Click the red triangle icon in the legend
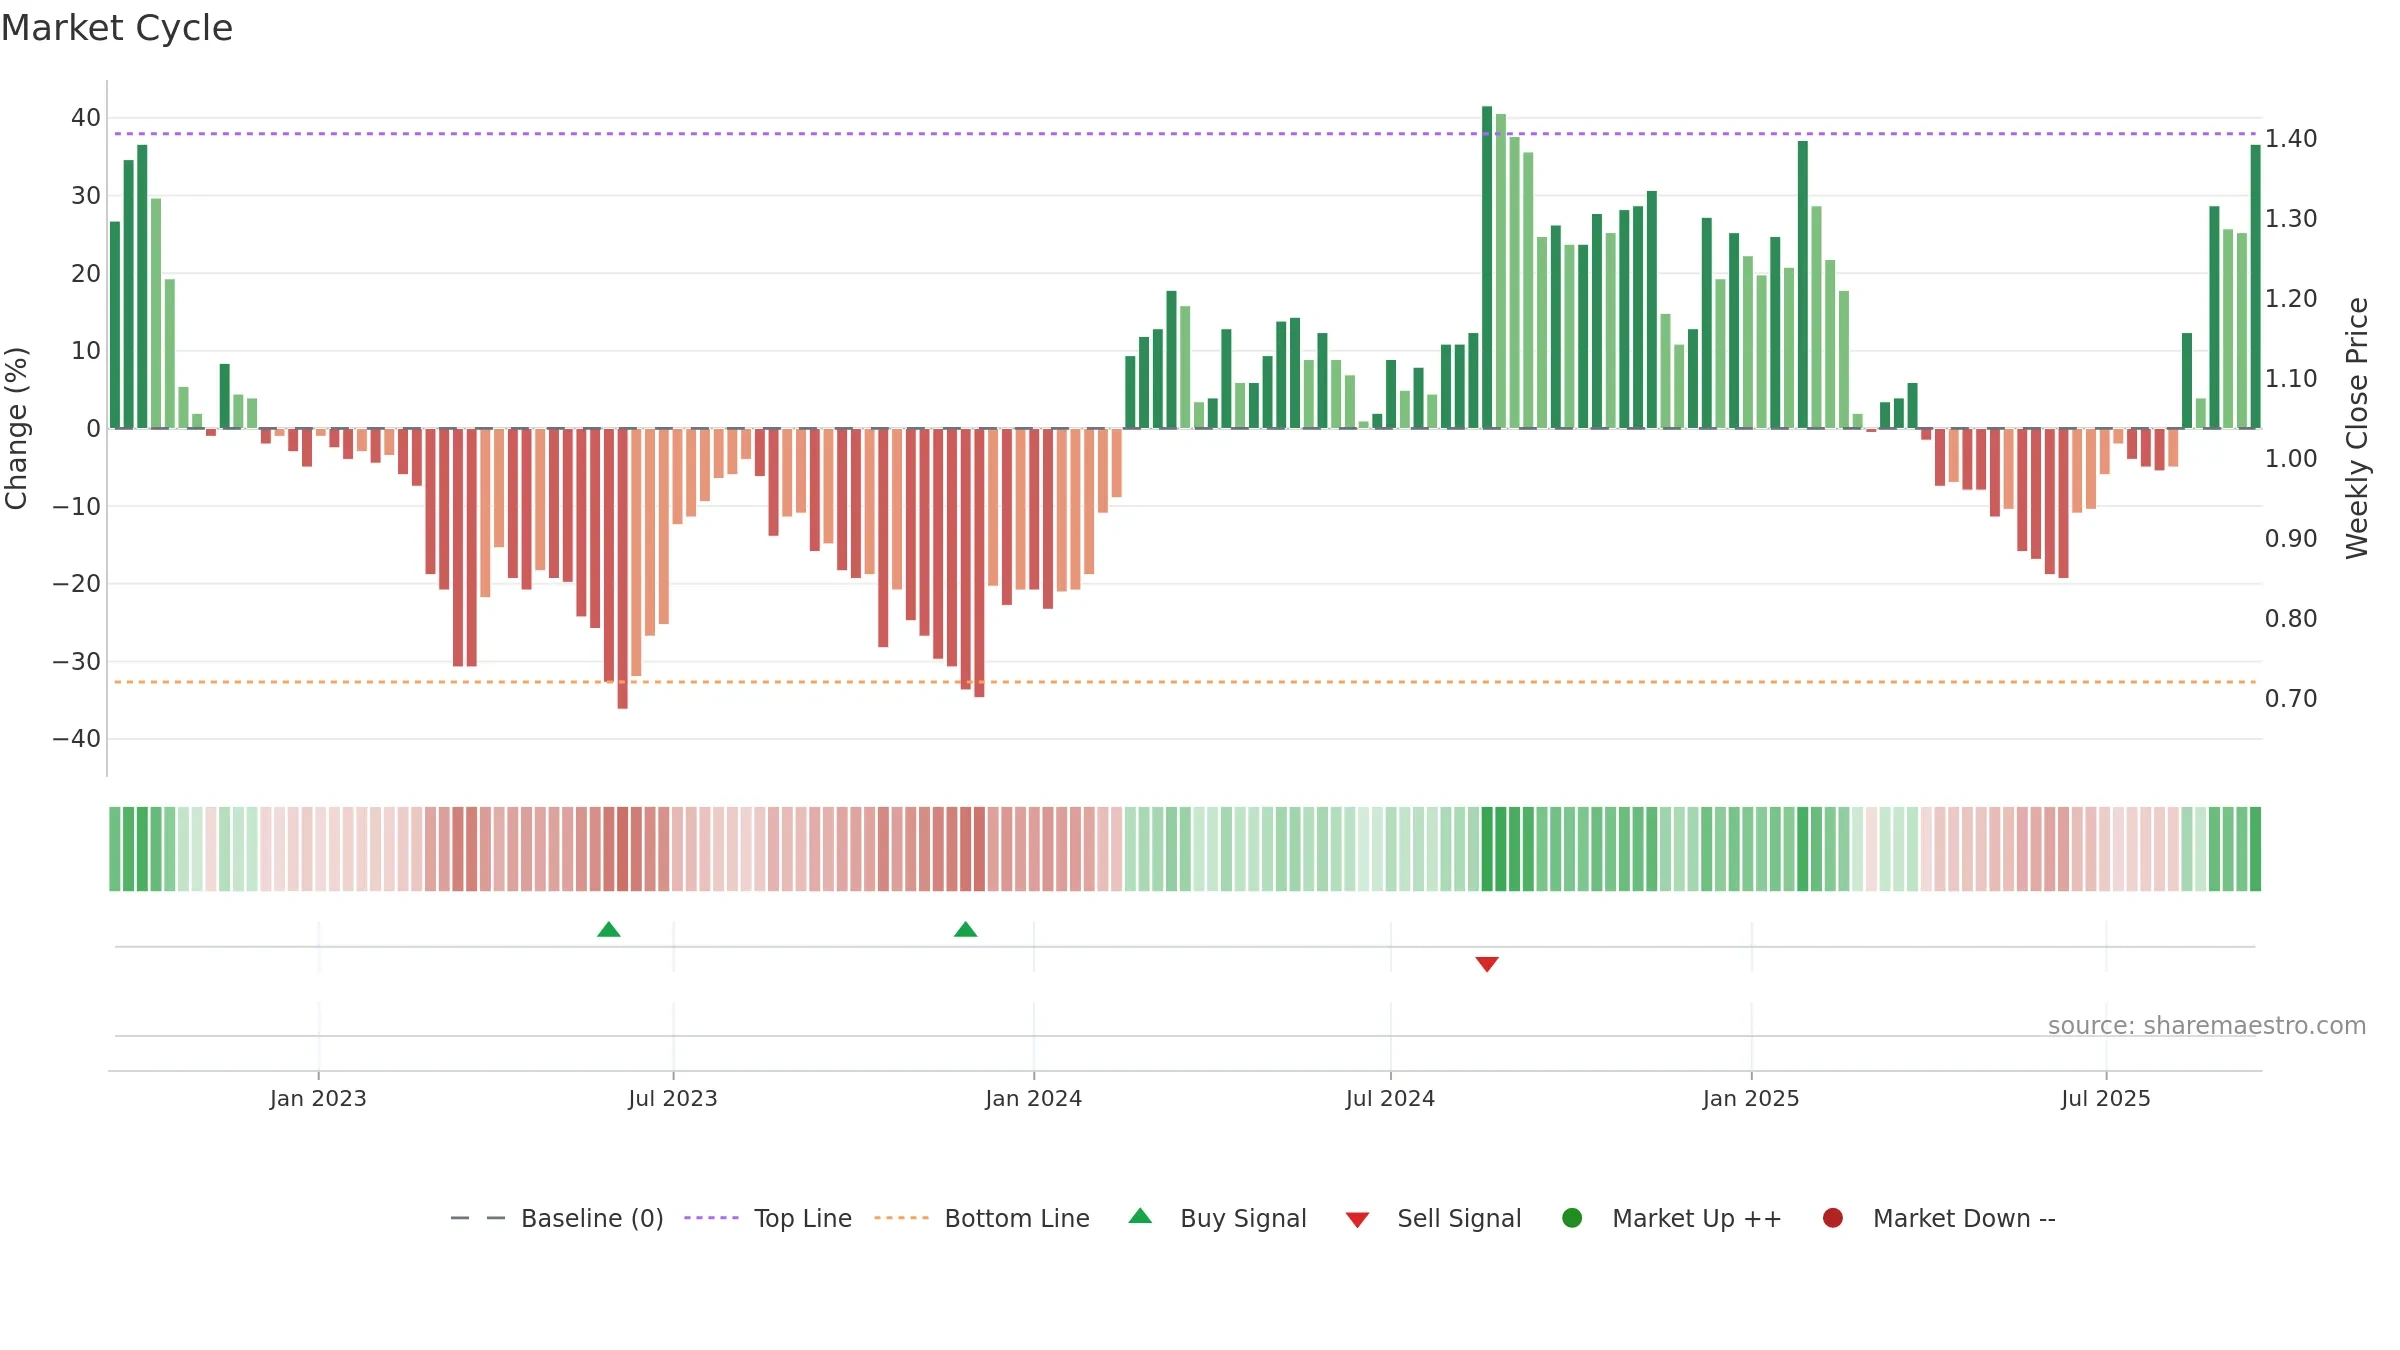The height and width of the screenshot is (1350, 2400). (1357, 1220)
